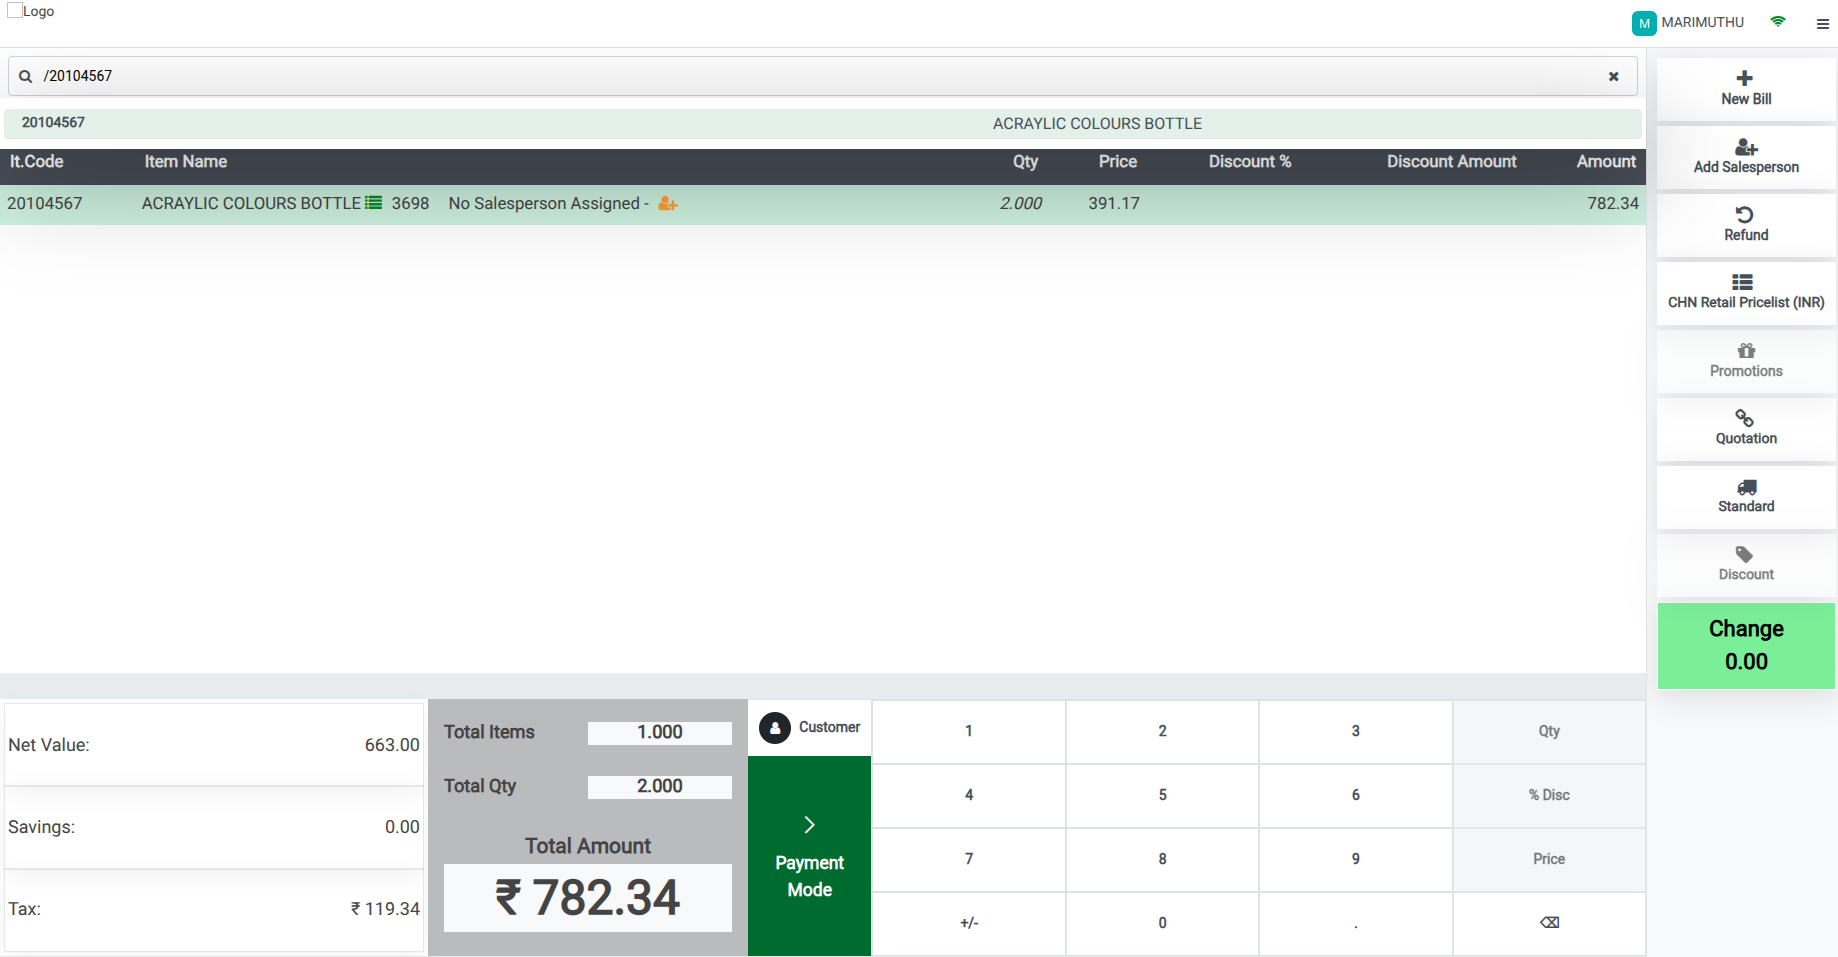Tap keypad digit 1
The image size is (1838, 957).
(x=969, y=731)
